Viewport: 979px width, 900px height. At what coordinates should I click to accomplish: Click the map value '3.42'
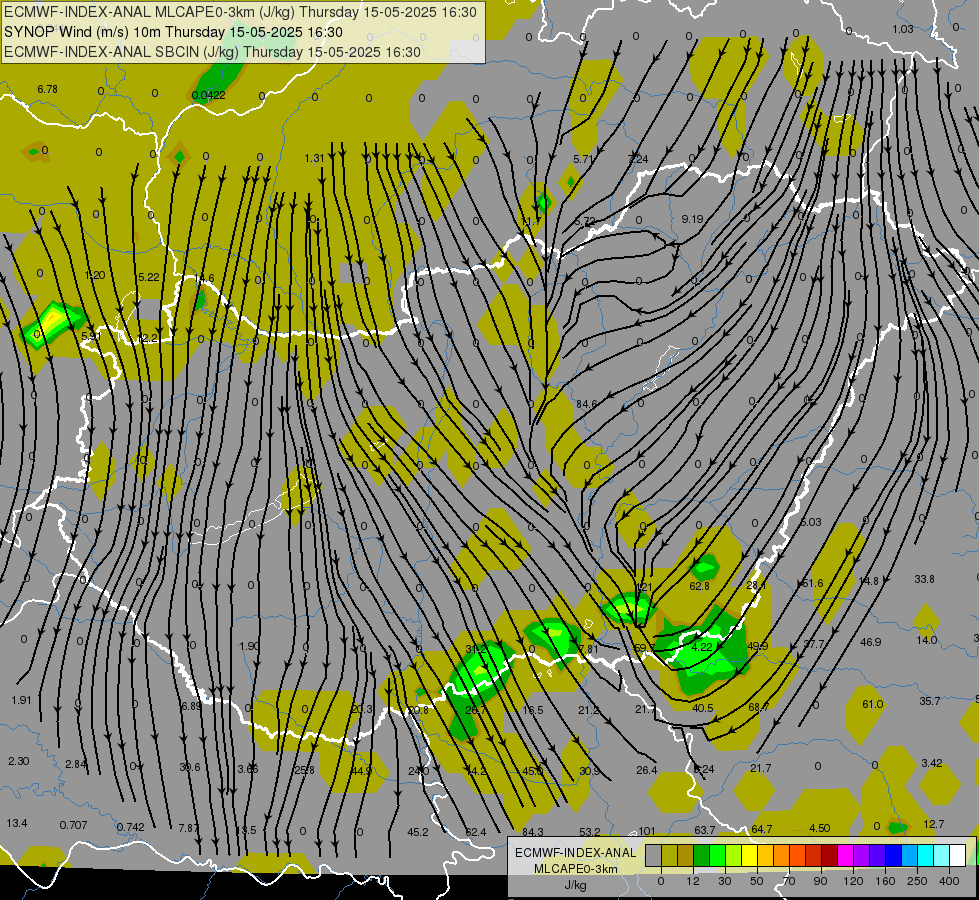tap(932, 763)
